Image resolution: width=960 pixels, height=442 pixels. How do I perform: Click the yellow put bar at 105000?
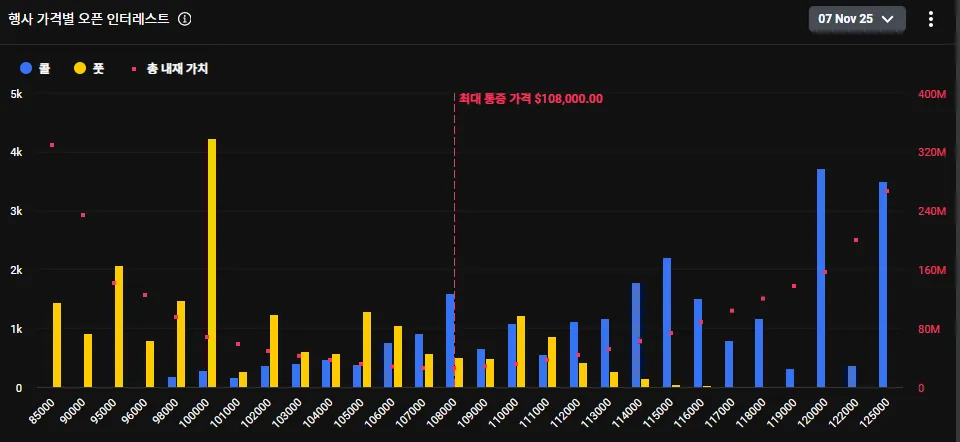coord(367,349)
